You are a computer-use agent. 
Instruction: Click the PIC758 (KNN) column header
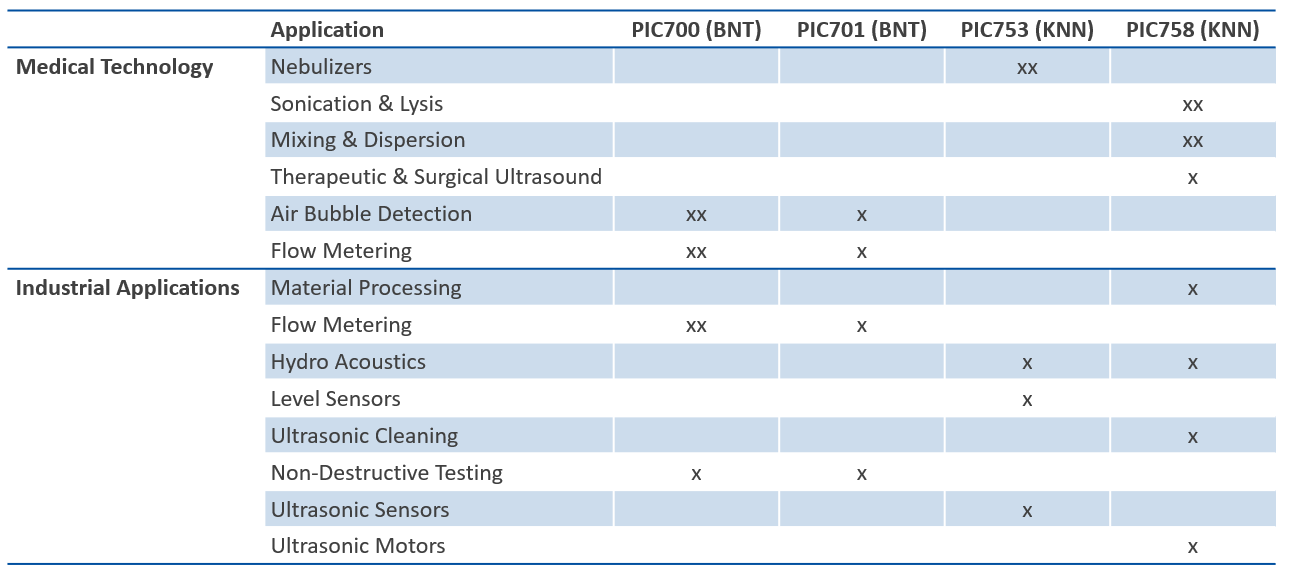coord(1192,30)
